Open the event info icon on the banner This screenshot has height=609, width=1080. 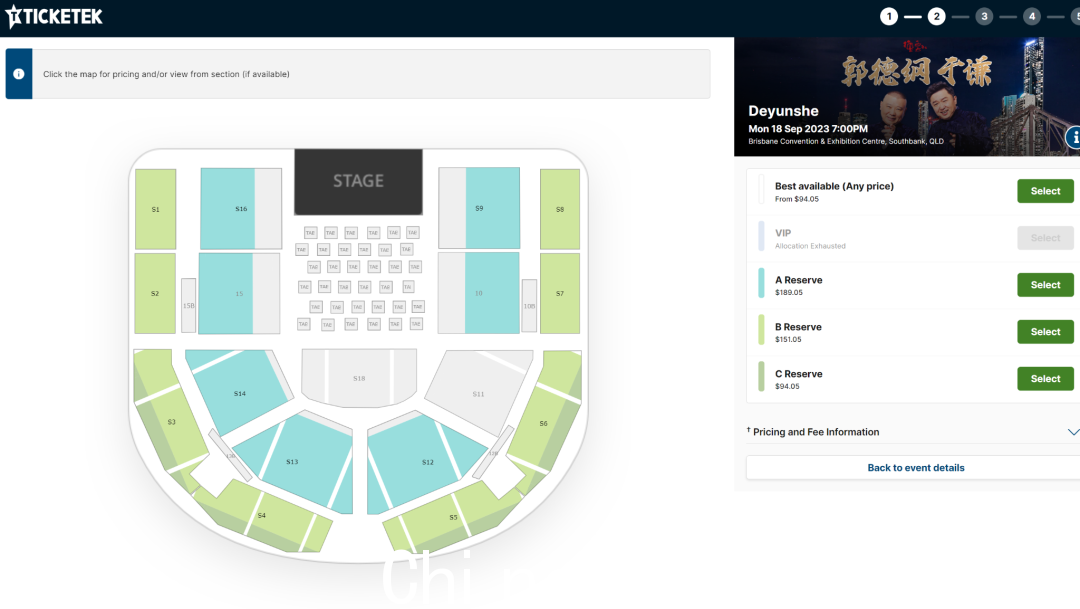coord(1073,137)
